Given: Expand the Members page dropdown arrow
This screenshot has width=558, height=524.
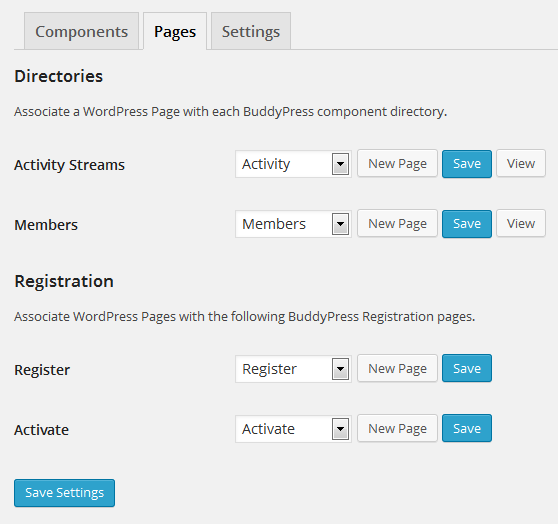Looking at the screenshot, I should 340,224.
